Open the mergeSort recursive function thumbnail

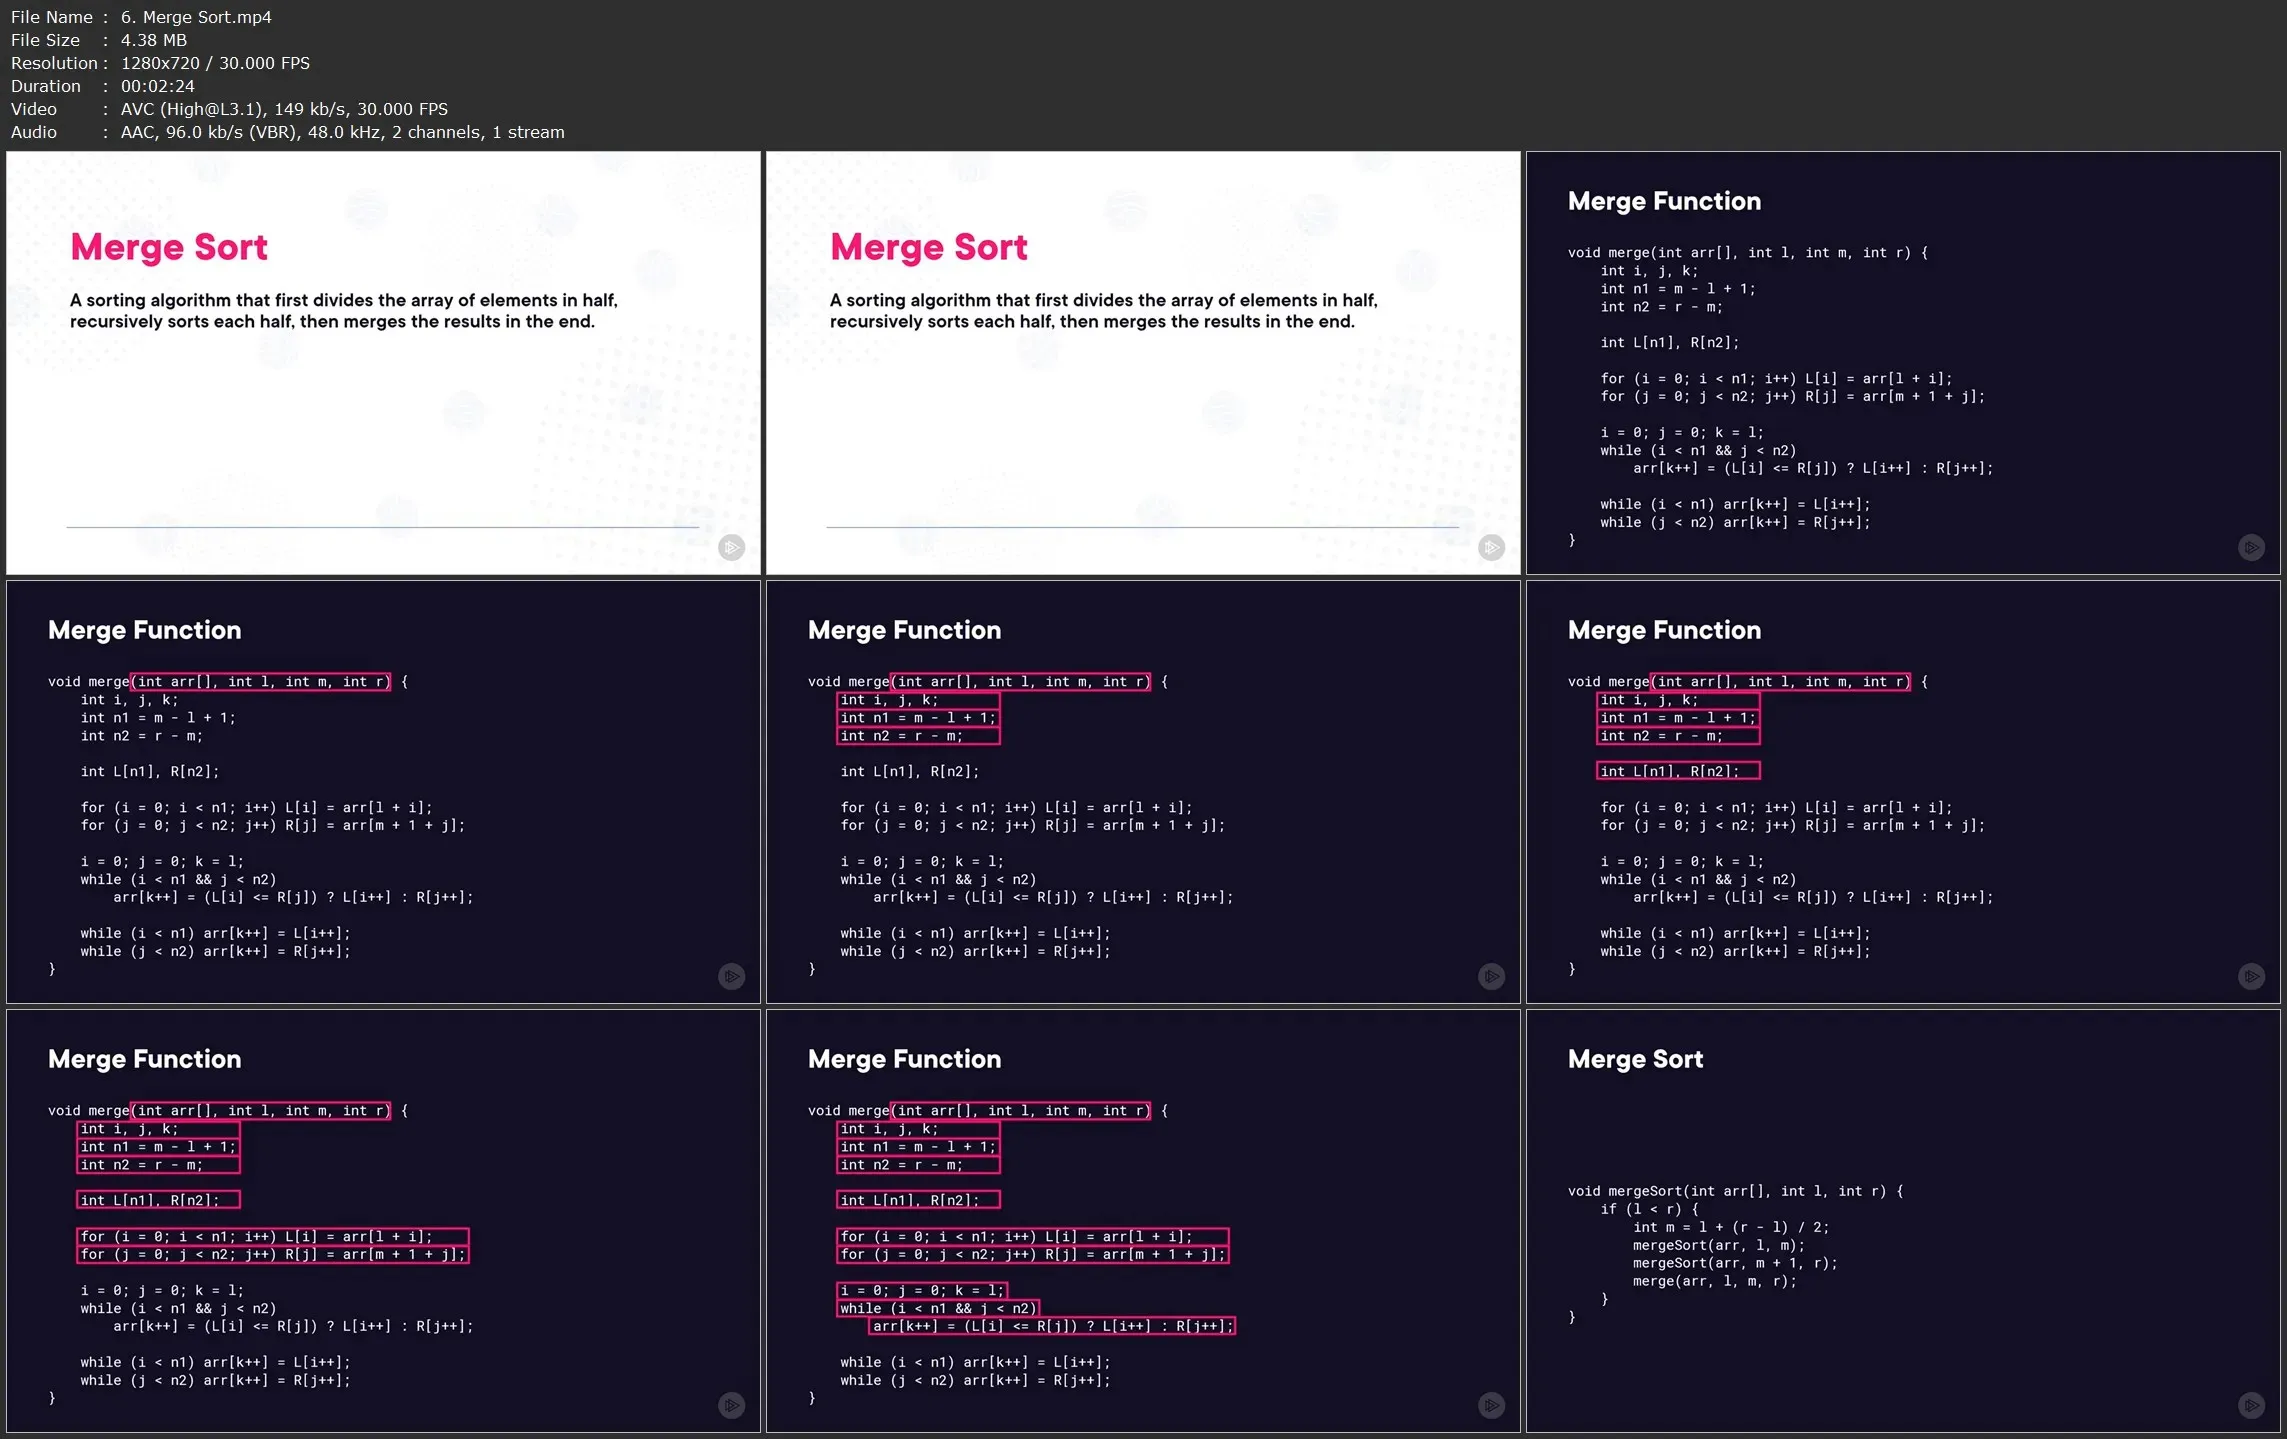(1903, 1221)
